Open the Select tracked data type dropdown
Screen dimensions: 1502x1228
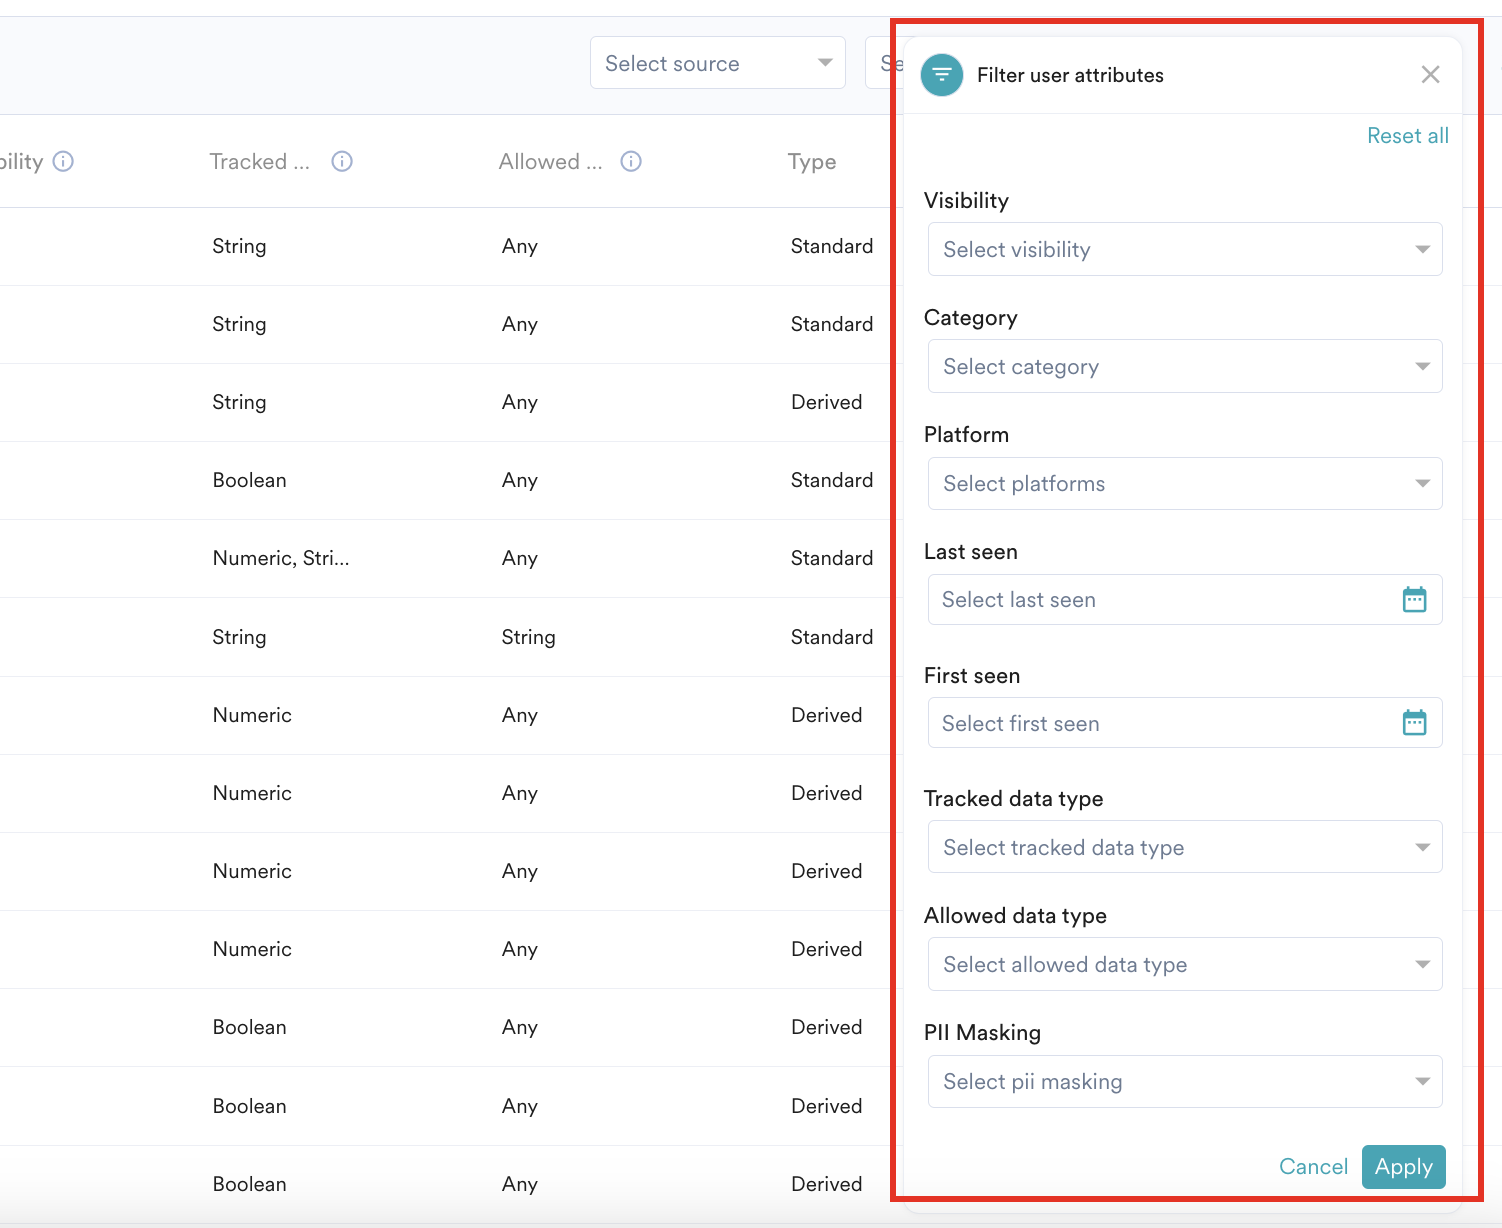pos(1184,848)
